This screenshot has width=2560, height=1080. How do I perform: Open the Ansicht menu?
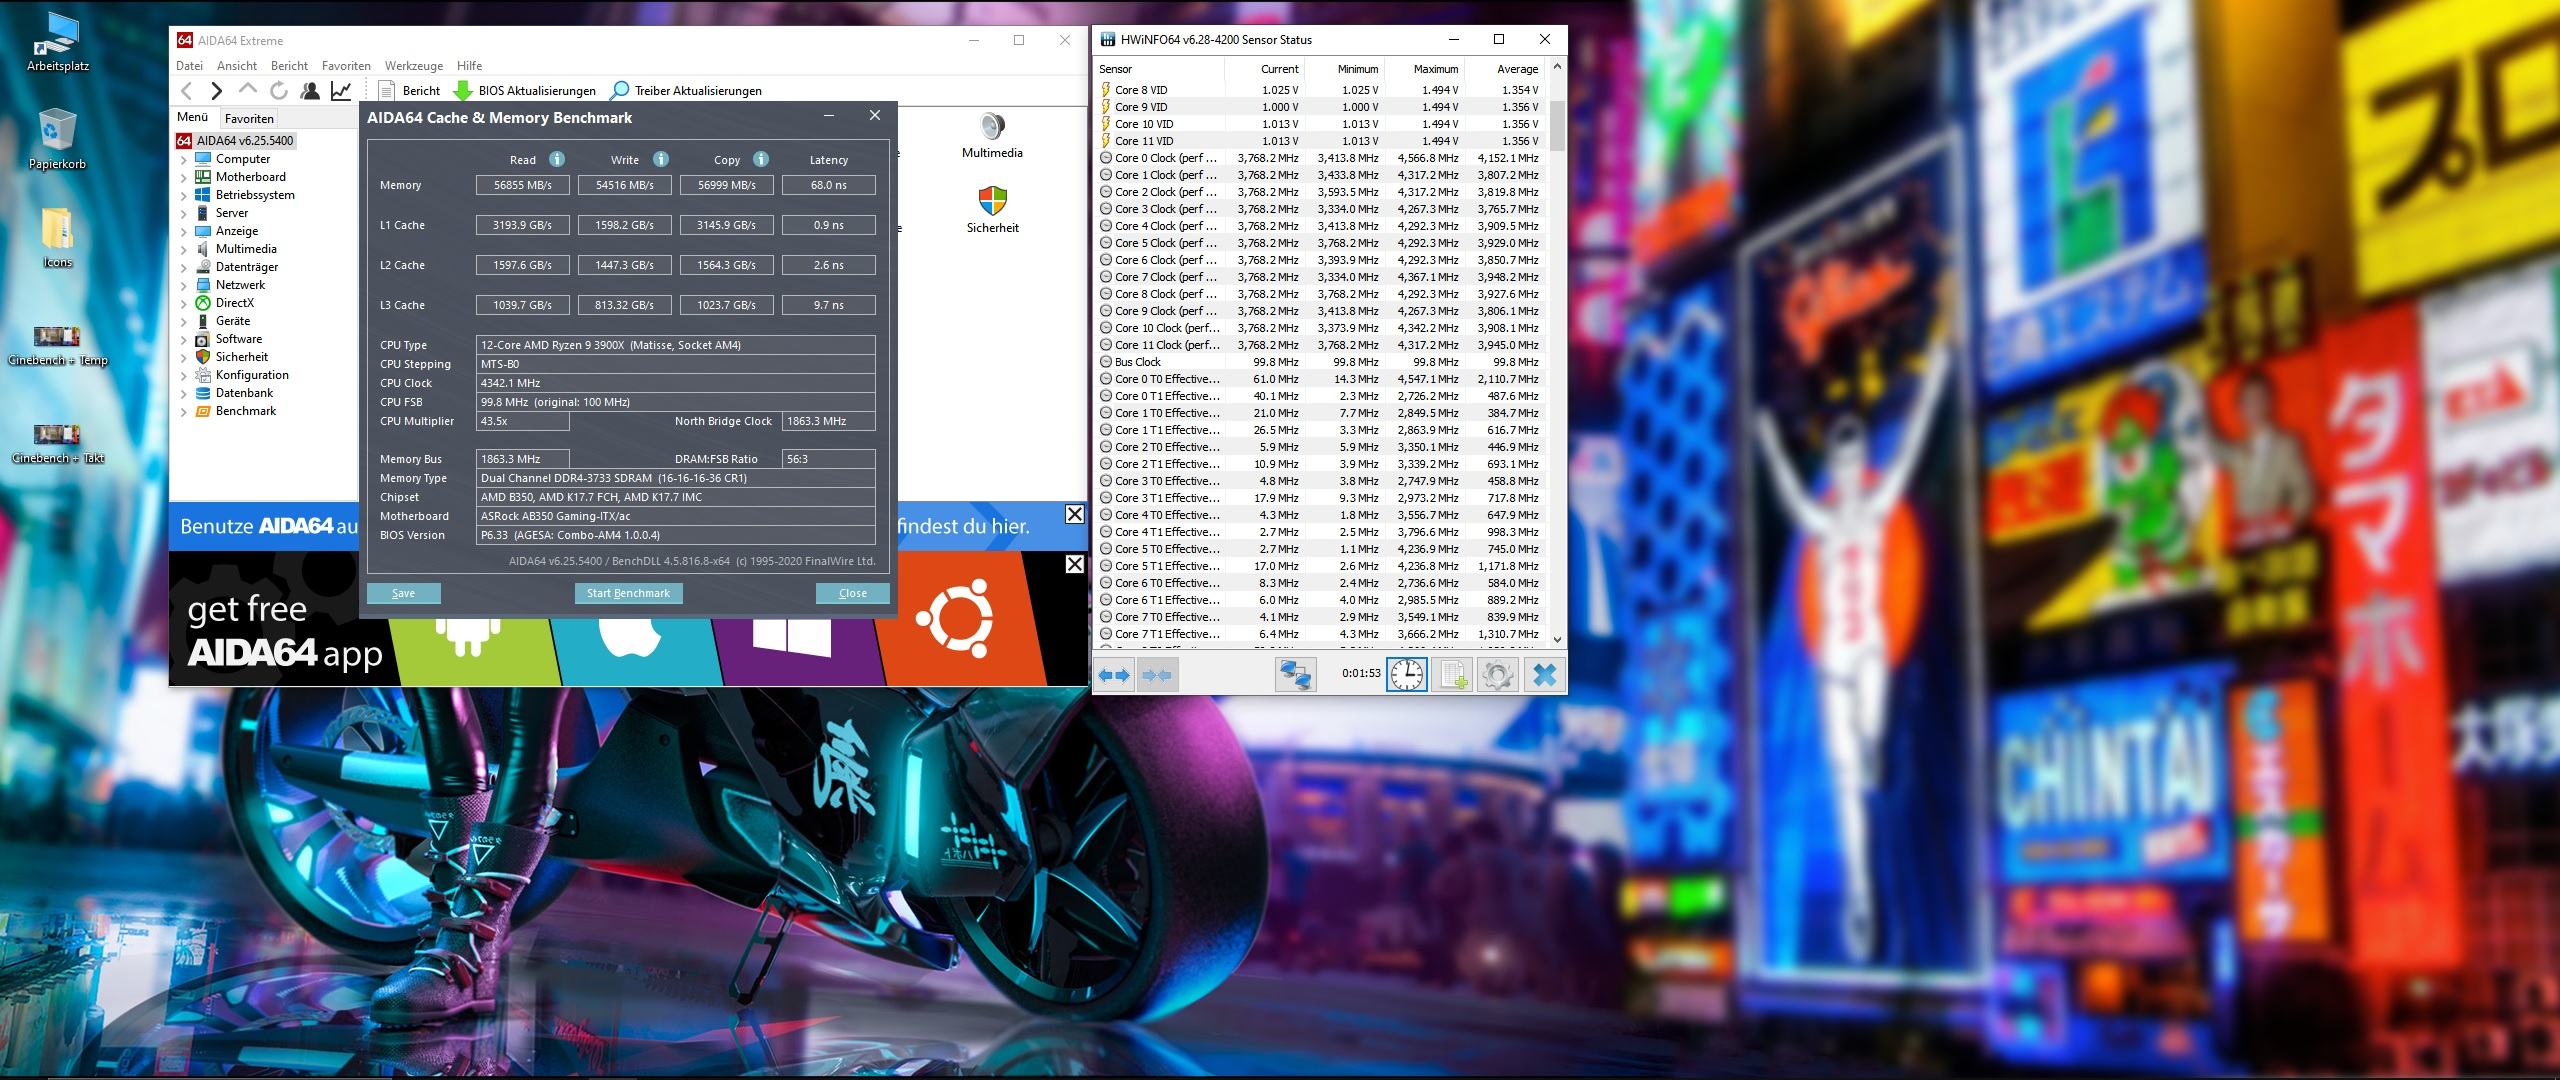(237, 66)
